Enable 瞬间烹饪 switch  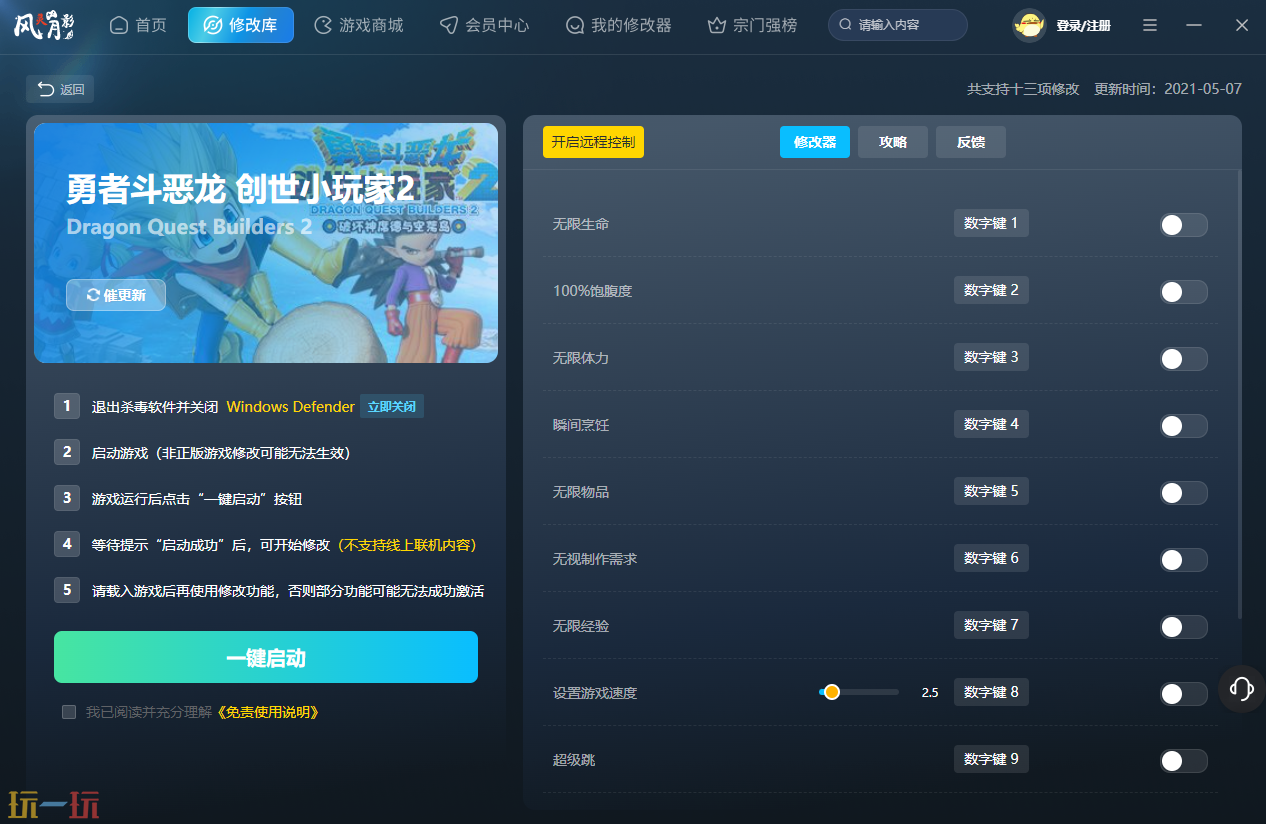pyautogui.click(x=1183, y=426)
